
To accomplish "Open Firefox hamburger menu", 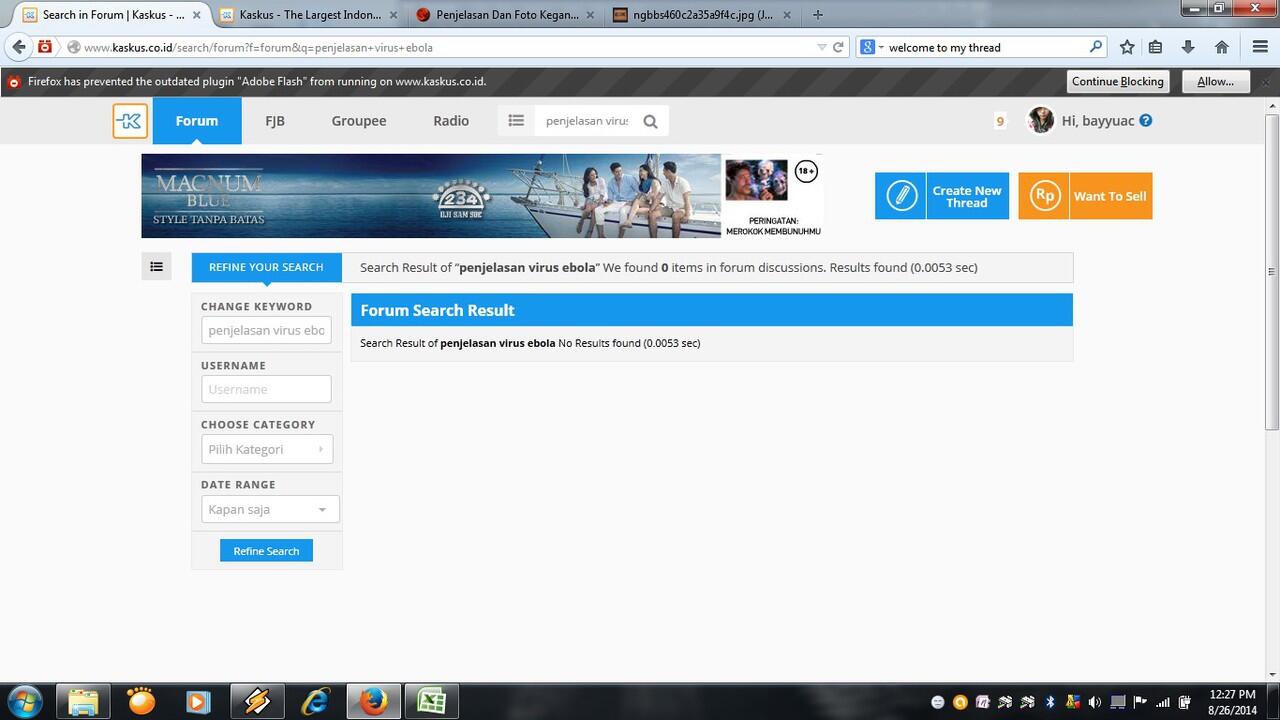I will point(1260,47).
